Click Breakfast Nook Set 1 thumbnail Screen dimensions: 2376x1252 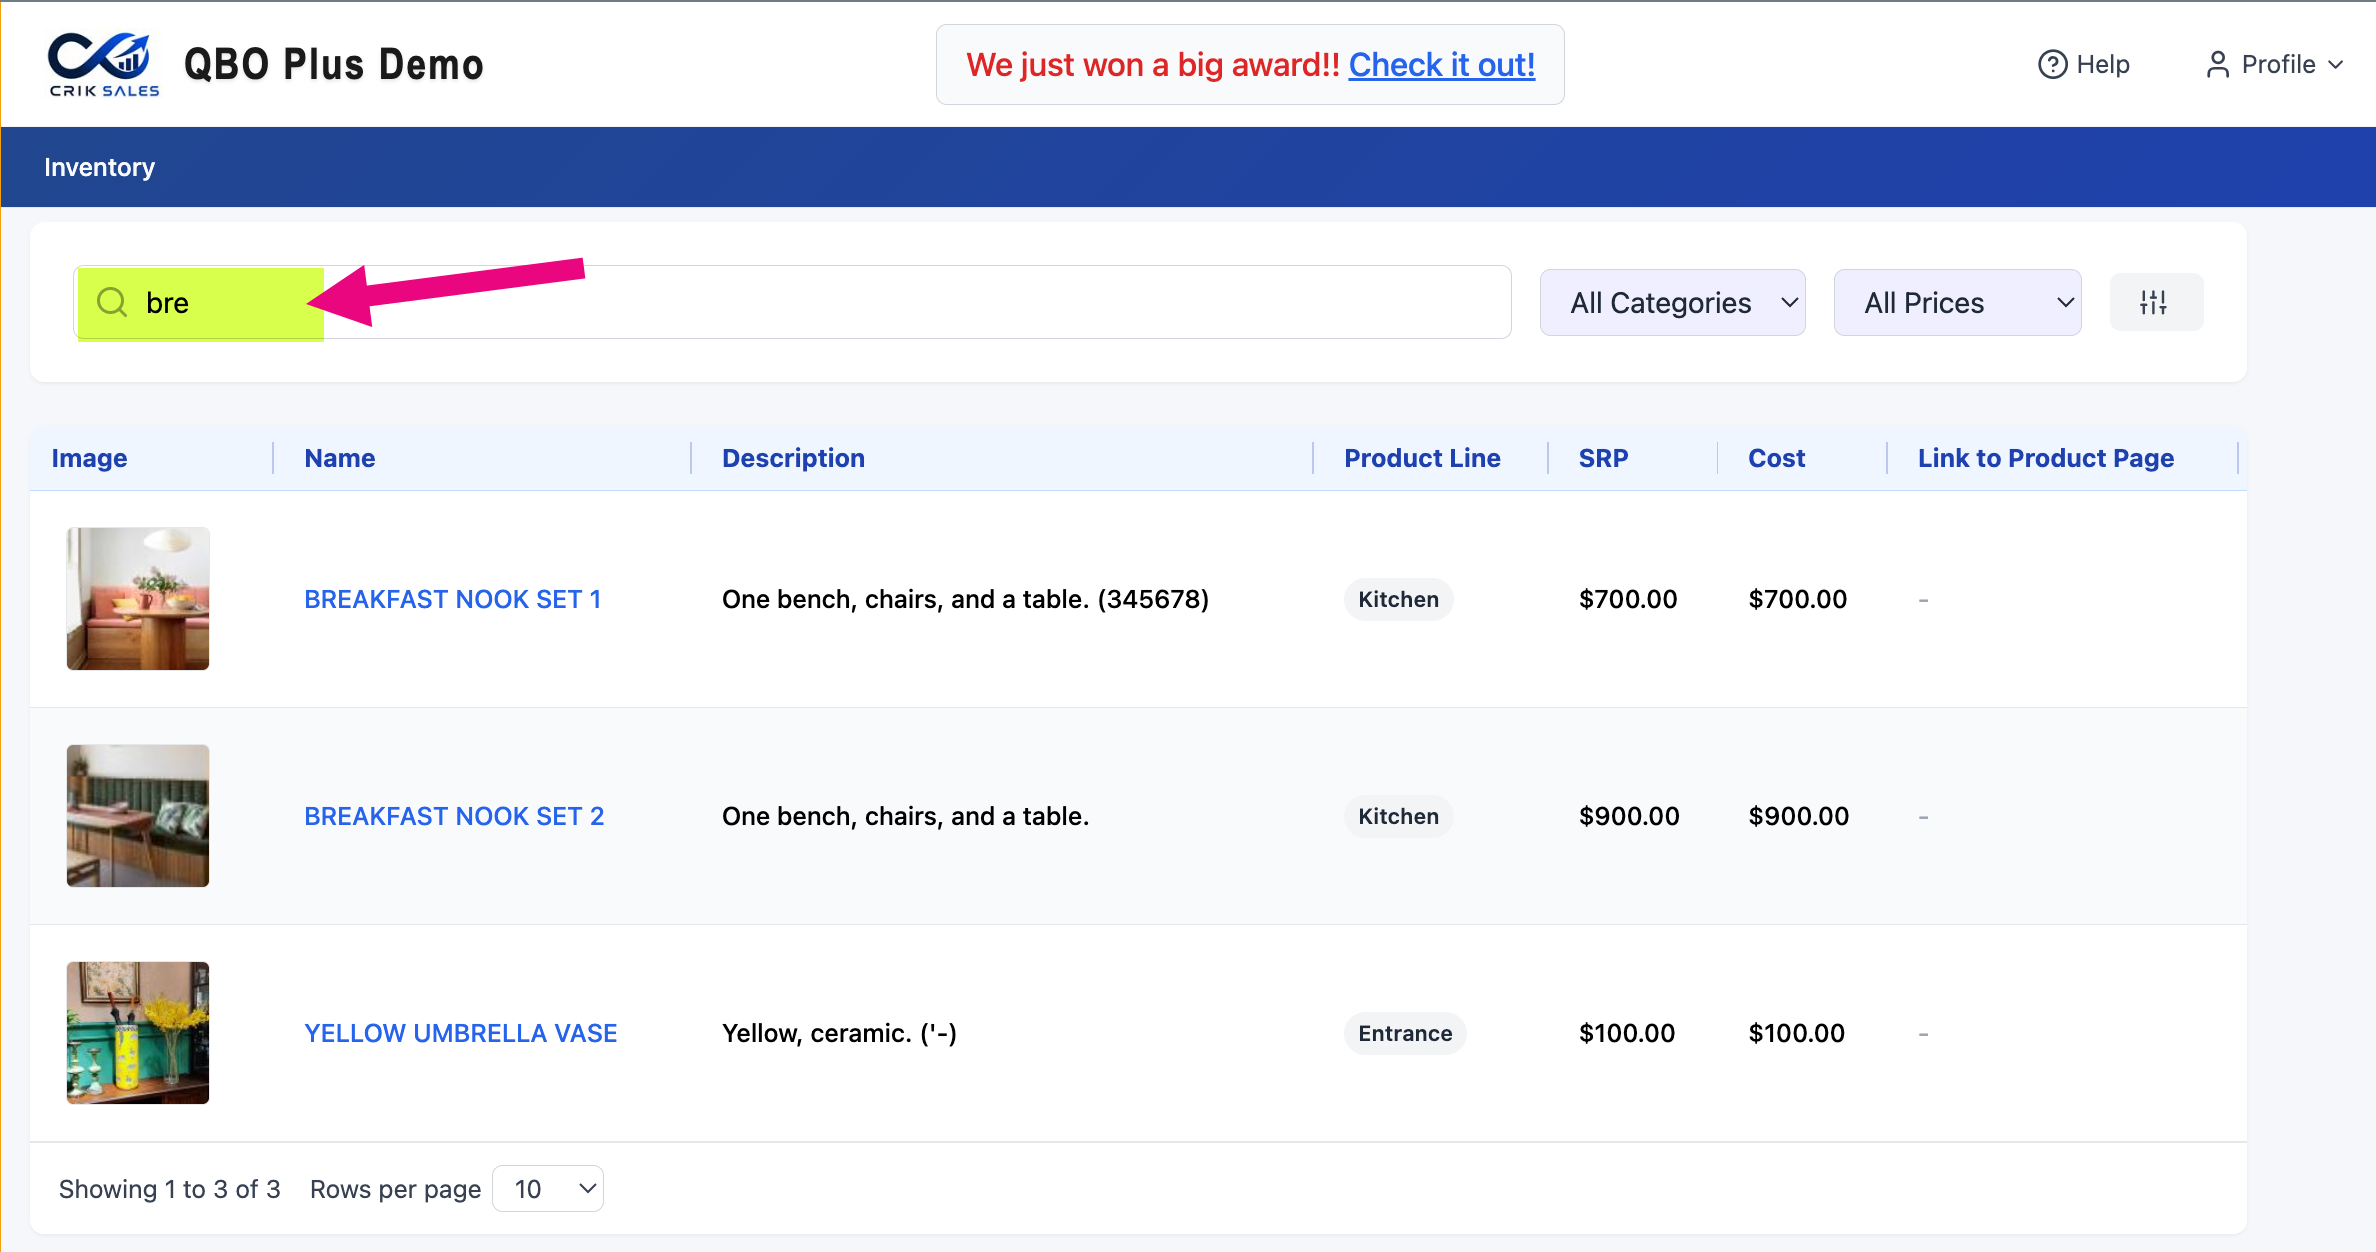click(x=138, y=598)
